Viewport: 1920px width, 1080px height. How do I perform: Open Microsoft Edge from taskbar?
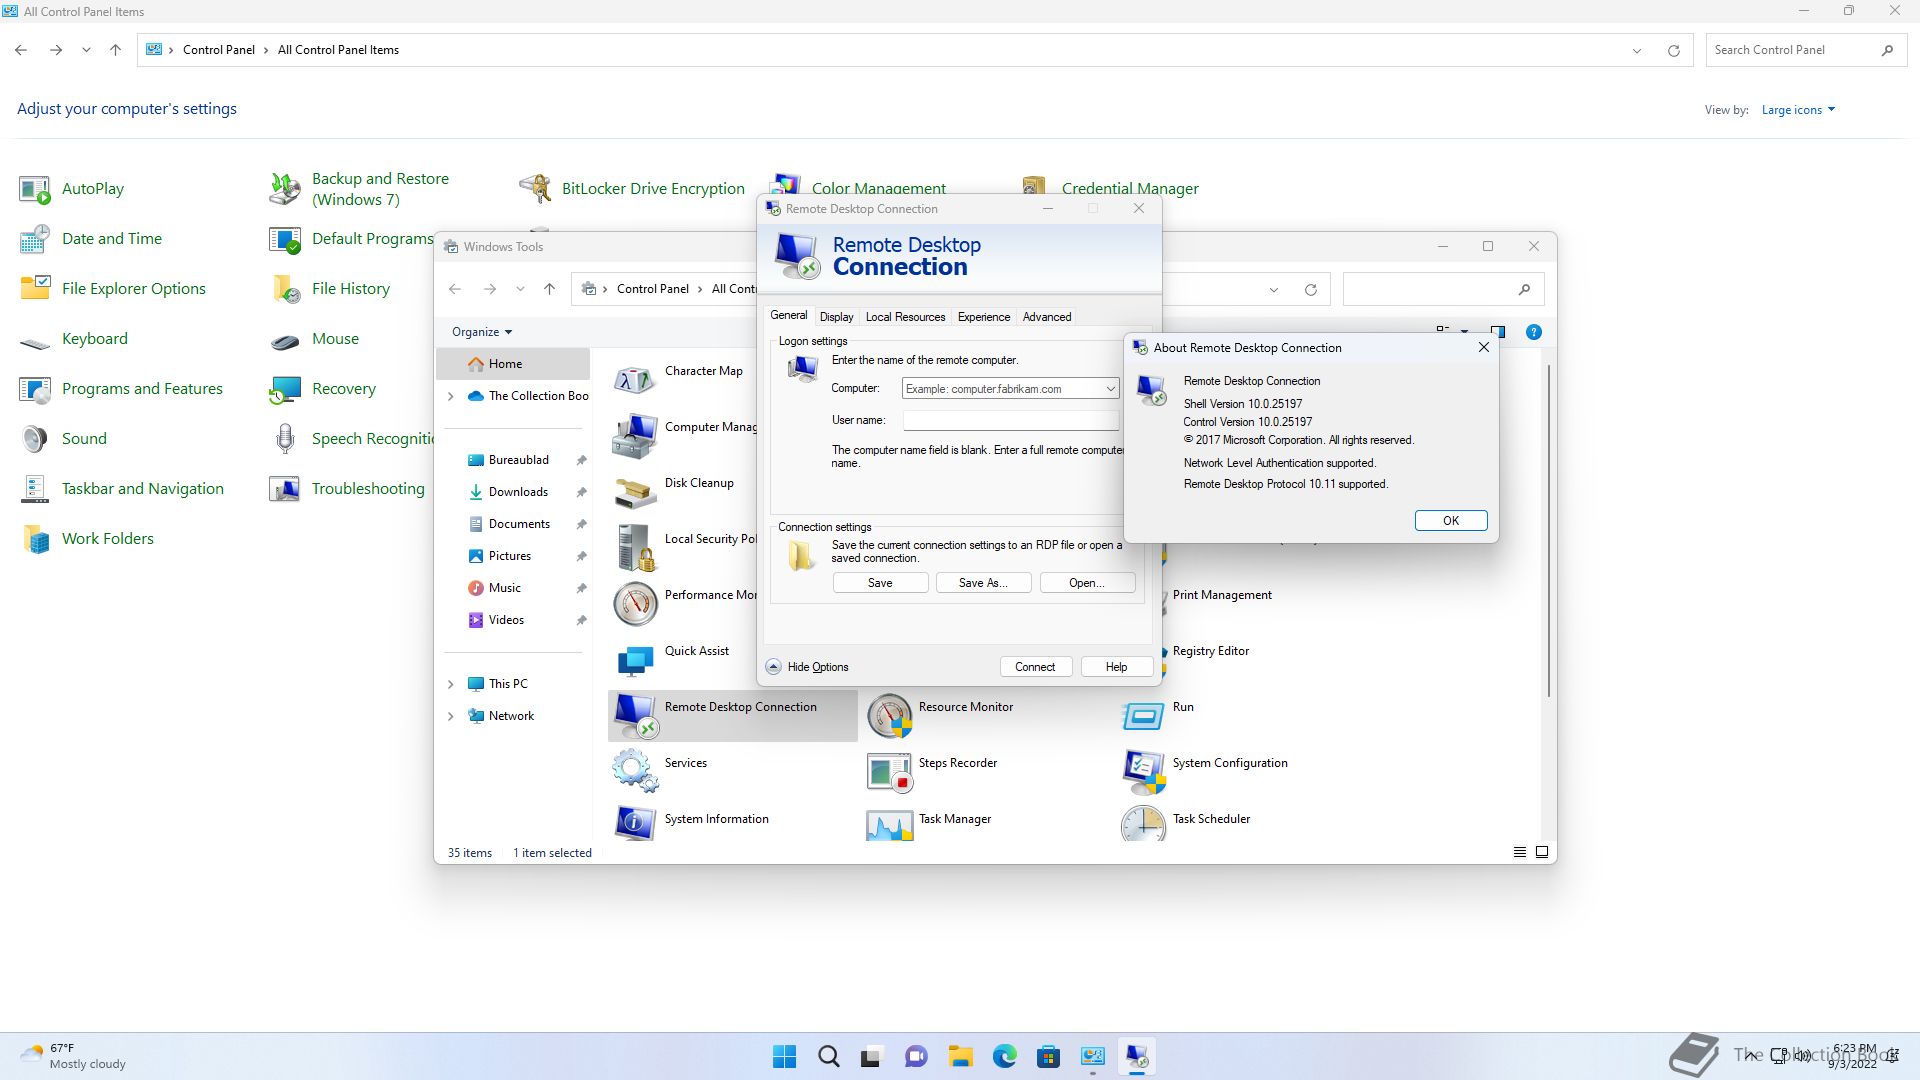click(x=1005, y=1057)
